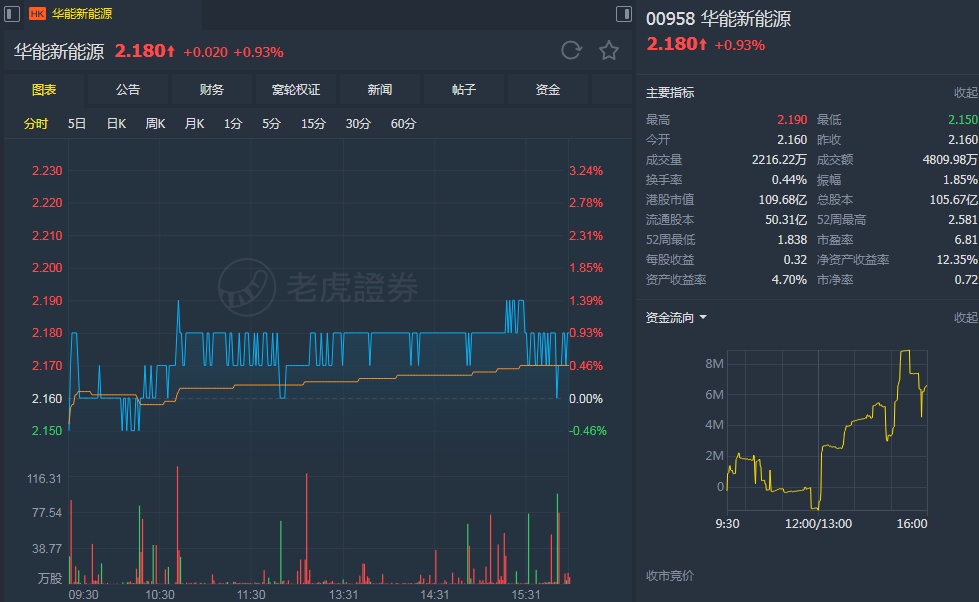Click the 最低 value 2.150
Viewport: 979px width, 602px height.
coord(963,119)
